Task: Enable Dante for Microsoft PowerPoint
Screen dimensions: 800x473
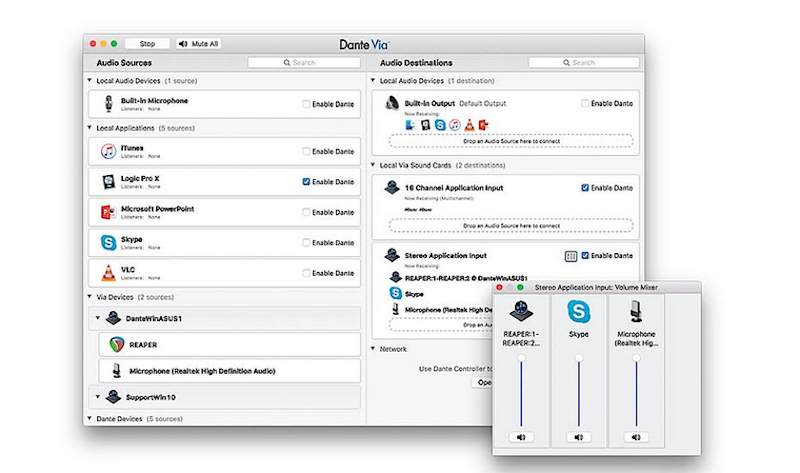Action: 306,212
